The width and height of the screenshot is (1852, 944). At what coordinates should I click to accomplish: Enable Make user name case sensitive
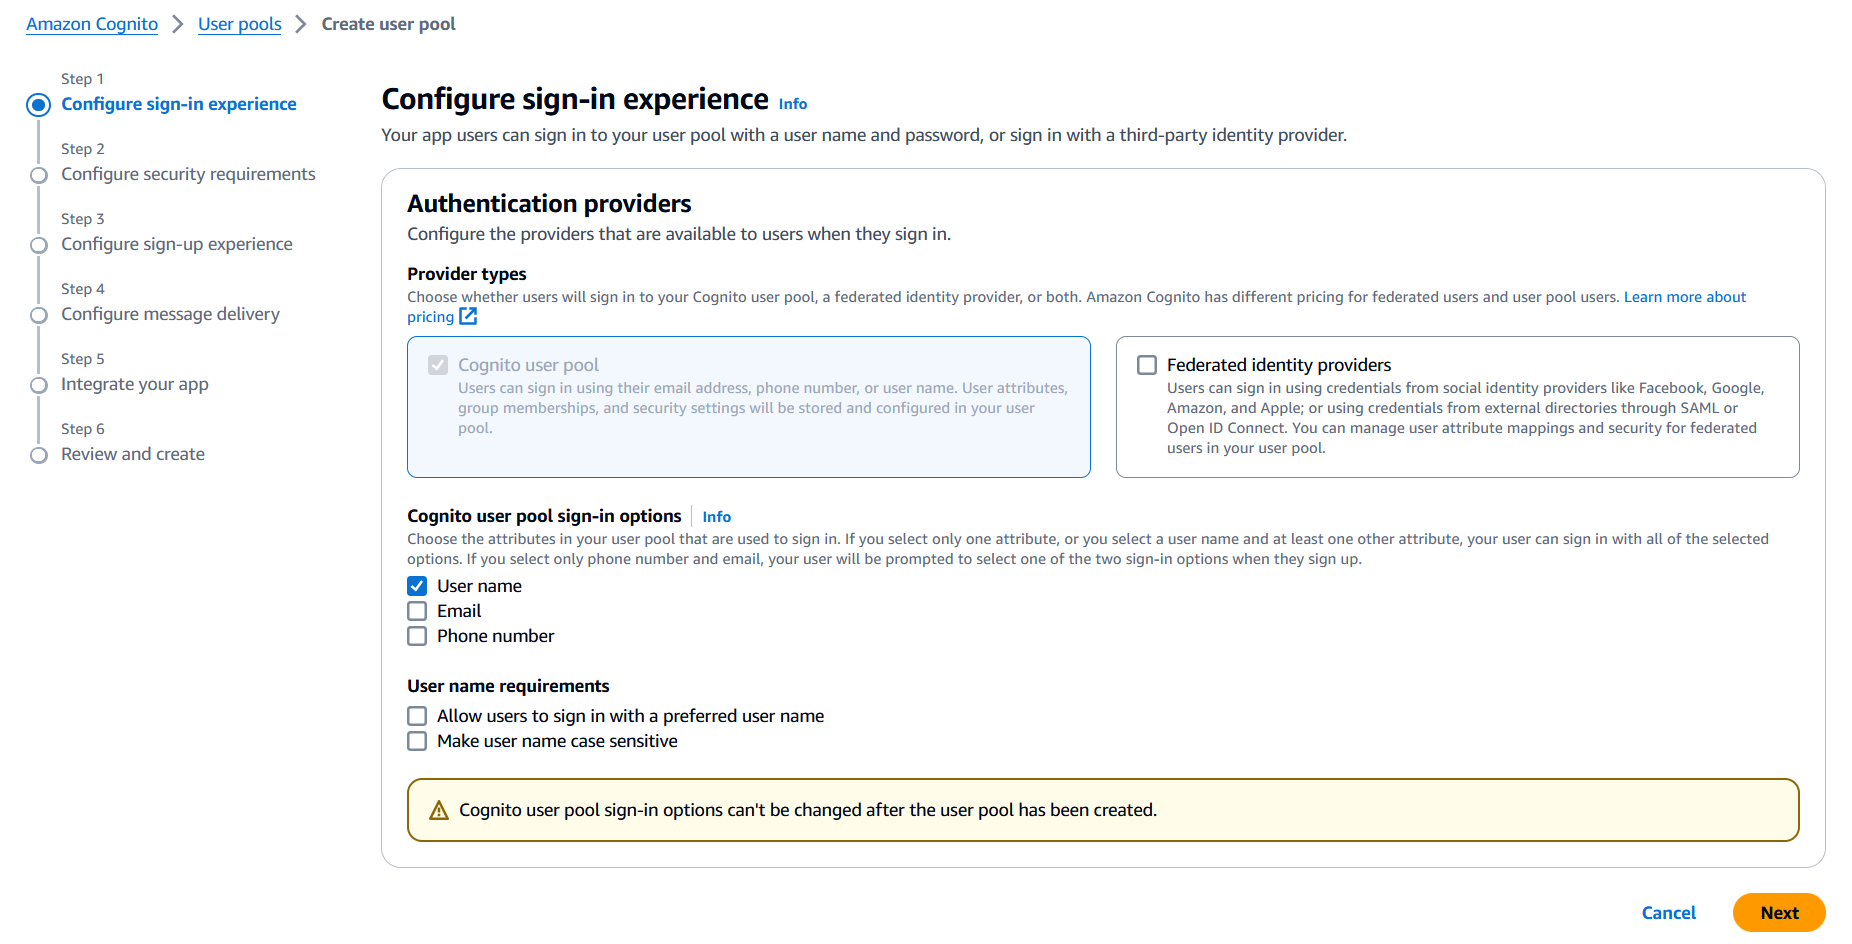coord(417,741)
